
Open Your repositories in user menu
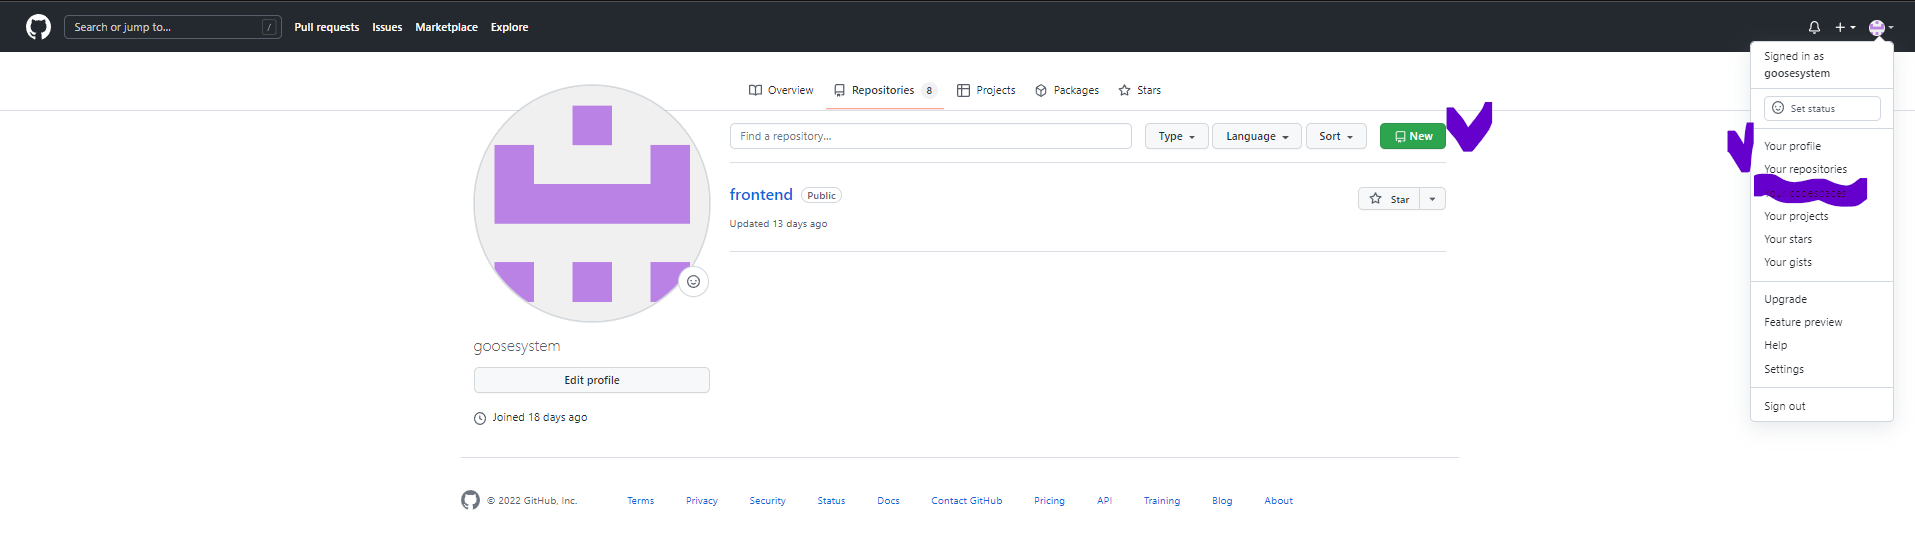click(1805, 169)
